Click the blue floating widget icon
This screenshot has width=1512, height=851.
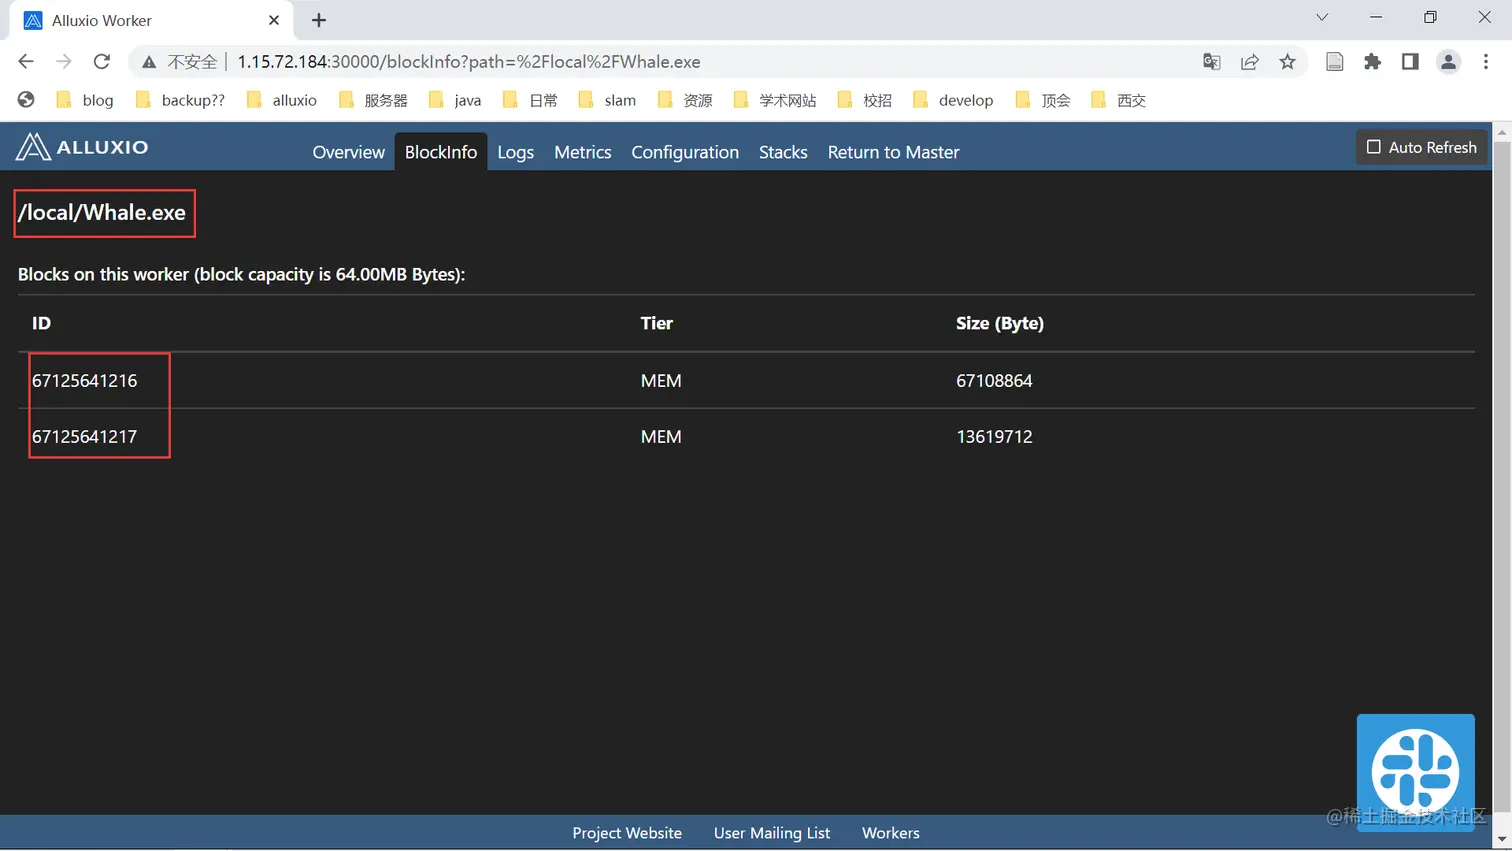(x=1416, y=772)
